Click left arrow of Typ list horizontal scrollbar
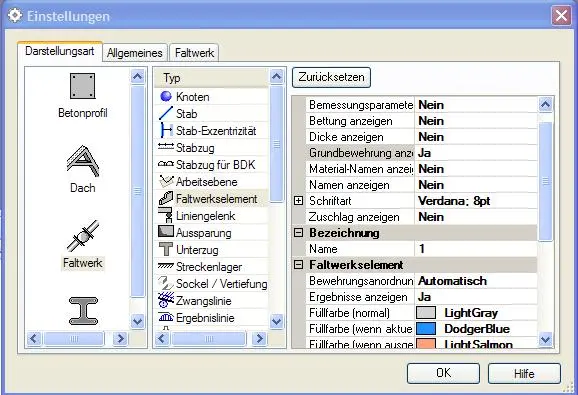The width and height of the screenshot is (578, 395). [x=162, y=338]
